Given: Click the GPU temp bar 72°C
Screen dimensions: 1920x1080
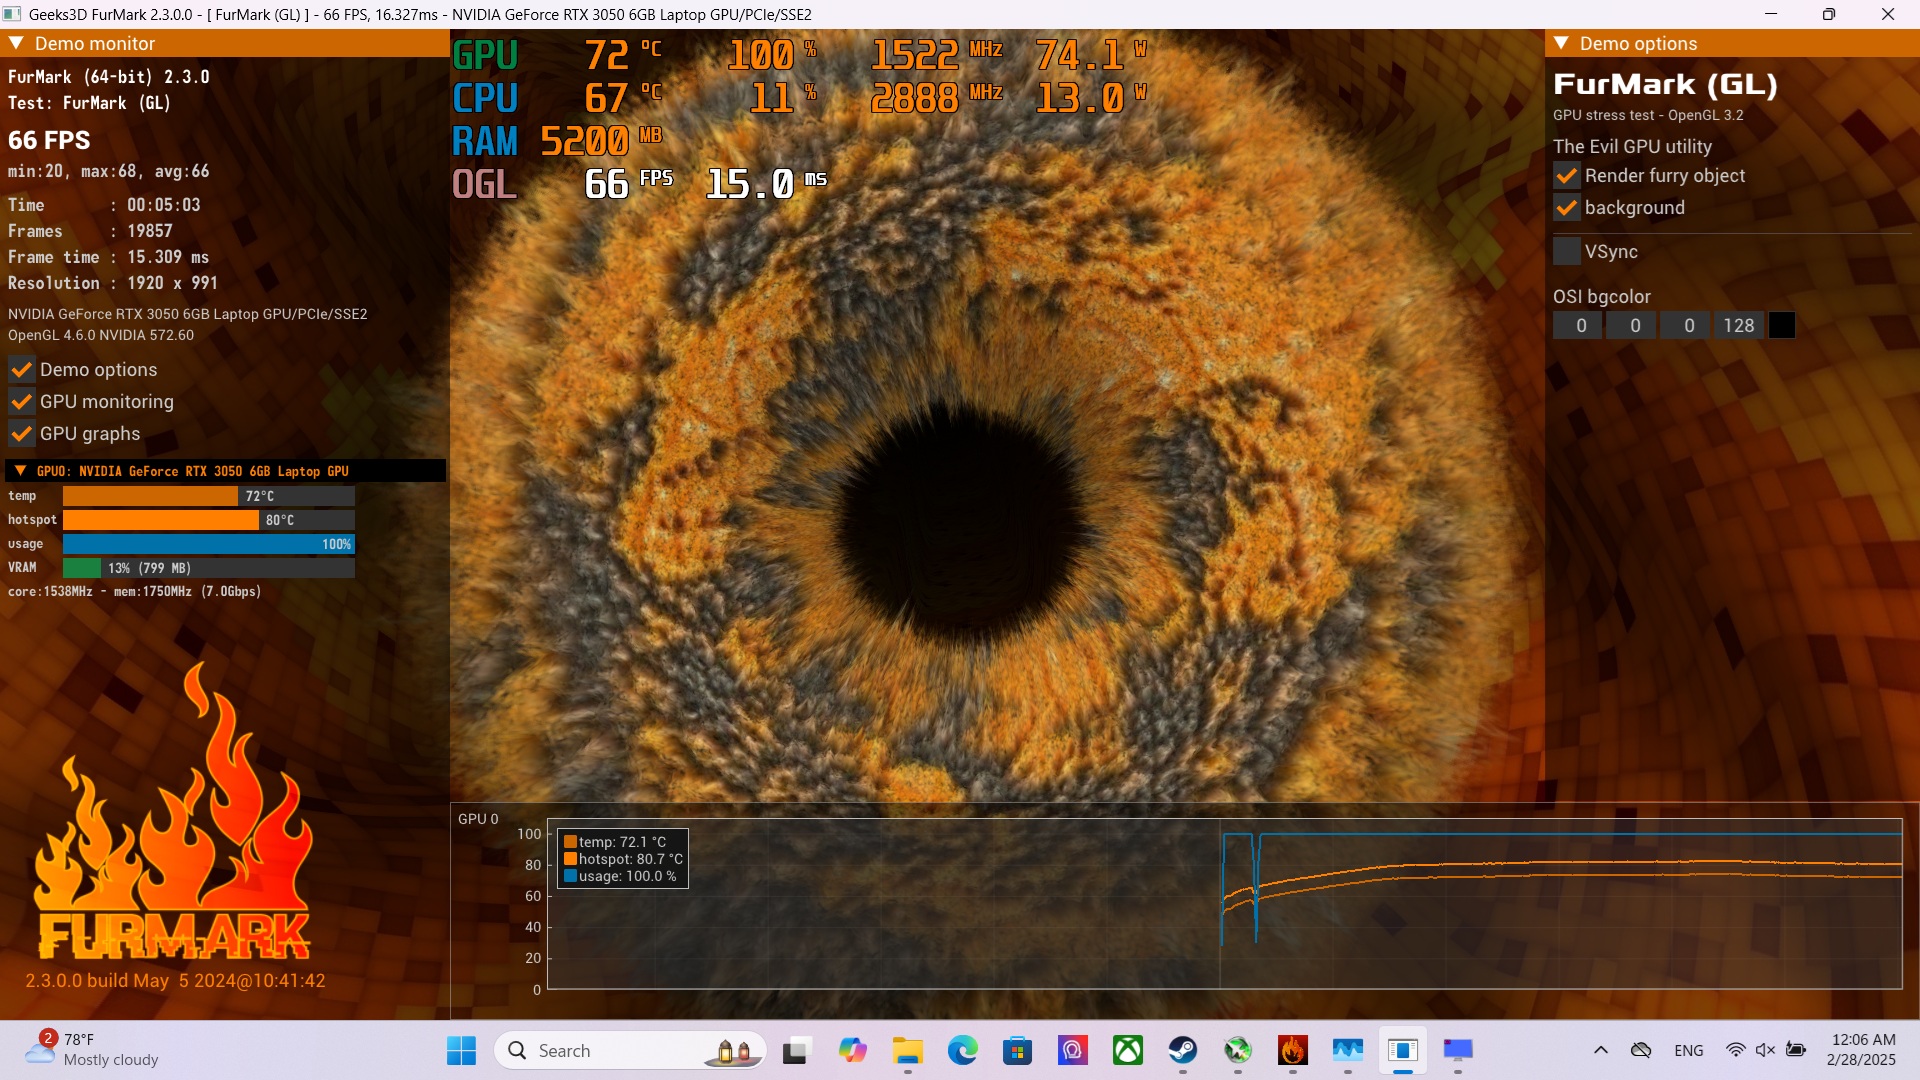Looking at the screenshot, I should tap(209, 496).
